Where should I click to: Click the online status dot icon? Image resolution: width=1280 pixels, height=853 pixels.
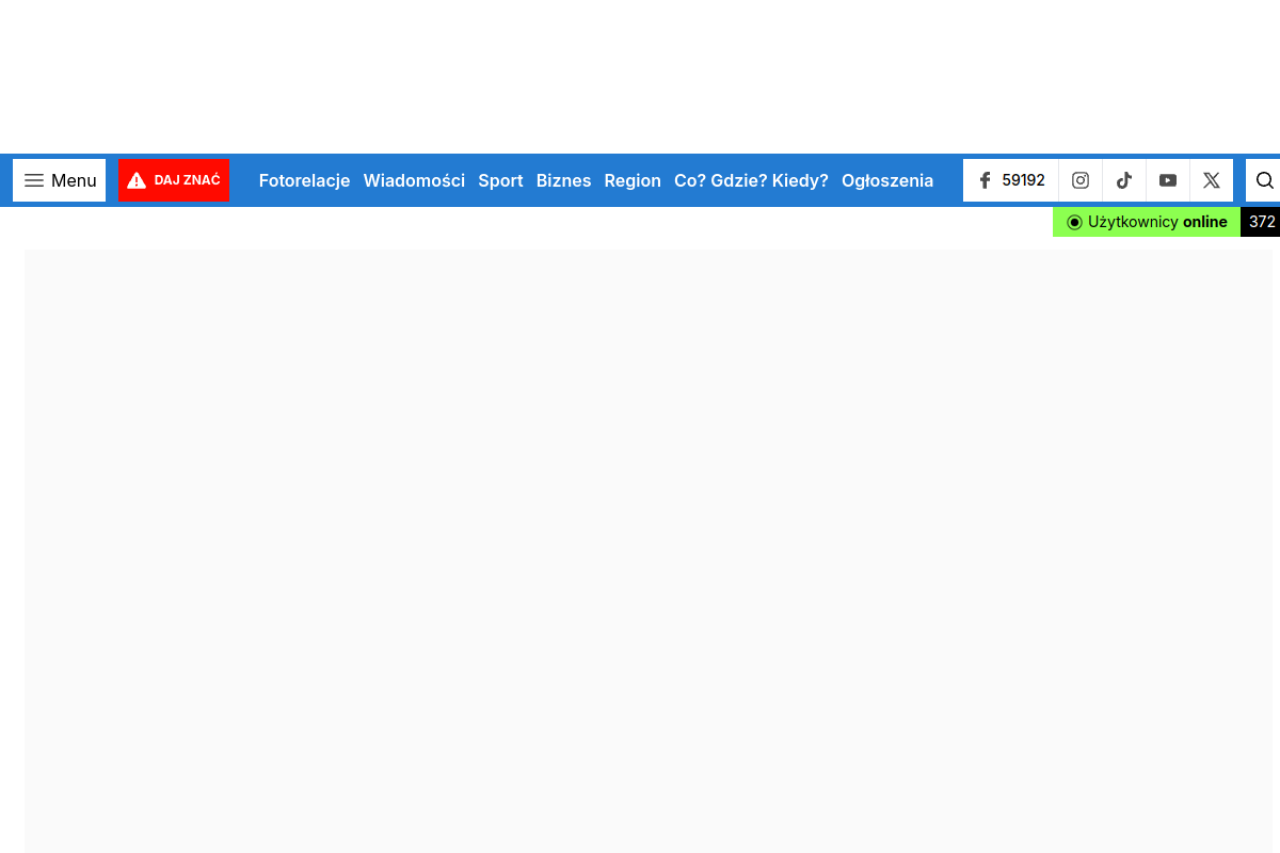[1074, 222]
